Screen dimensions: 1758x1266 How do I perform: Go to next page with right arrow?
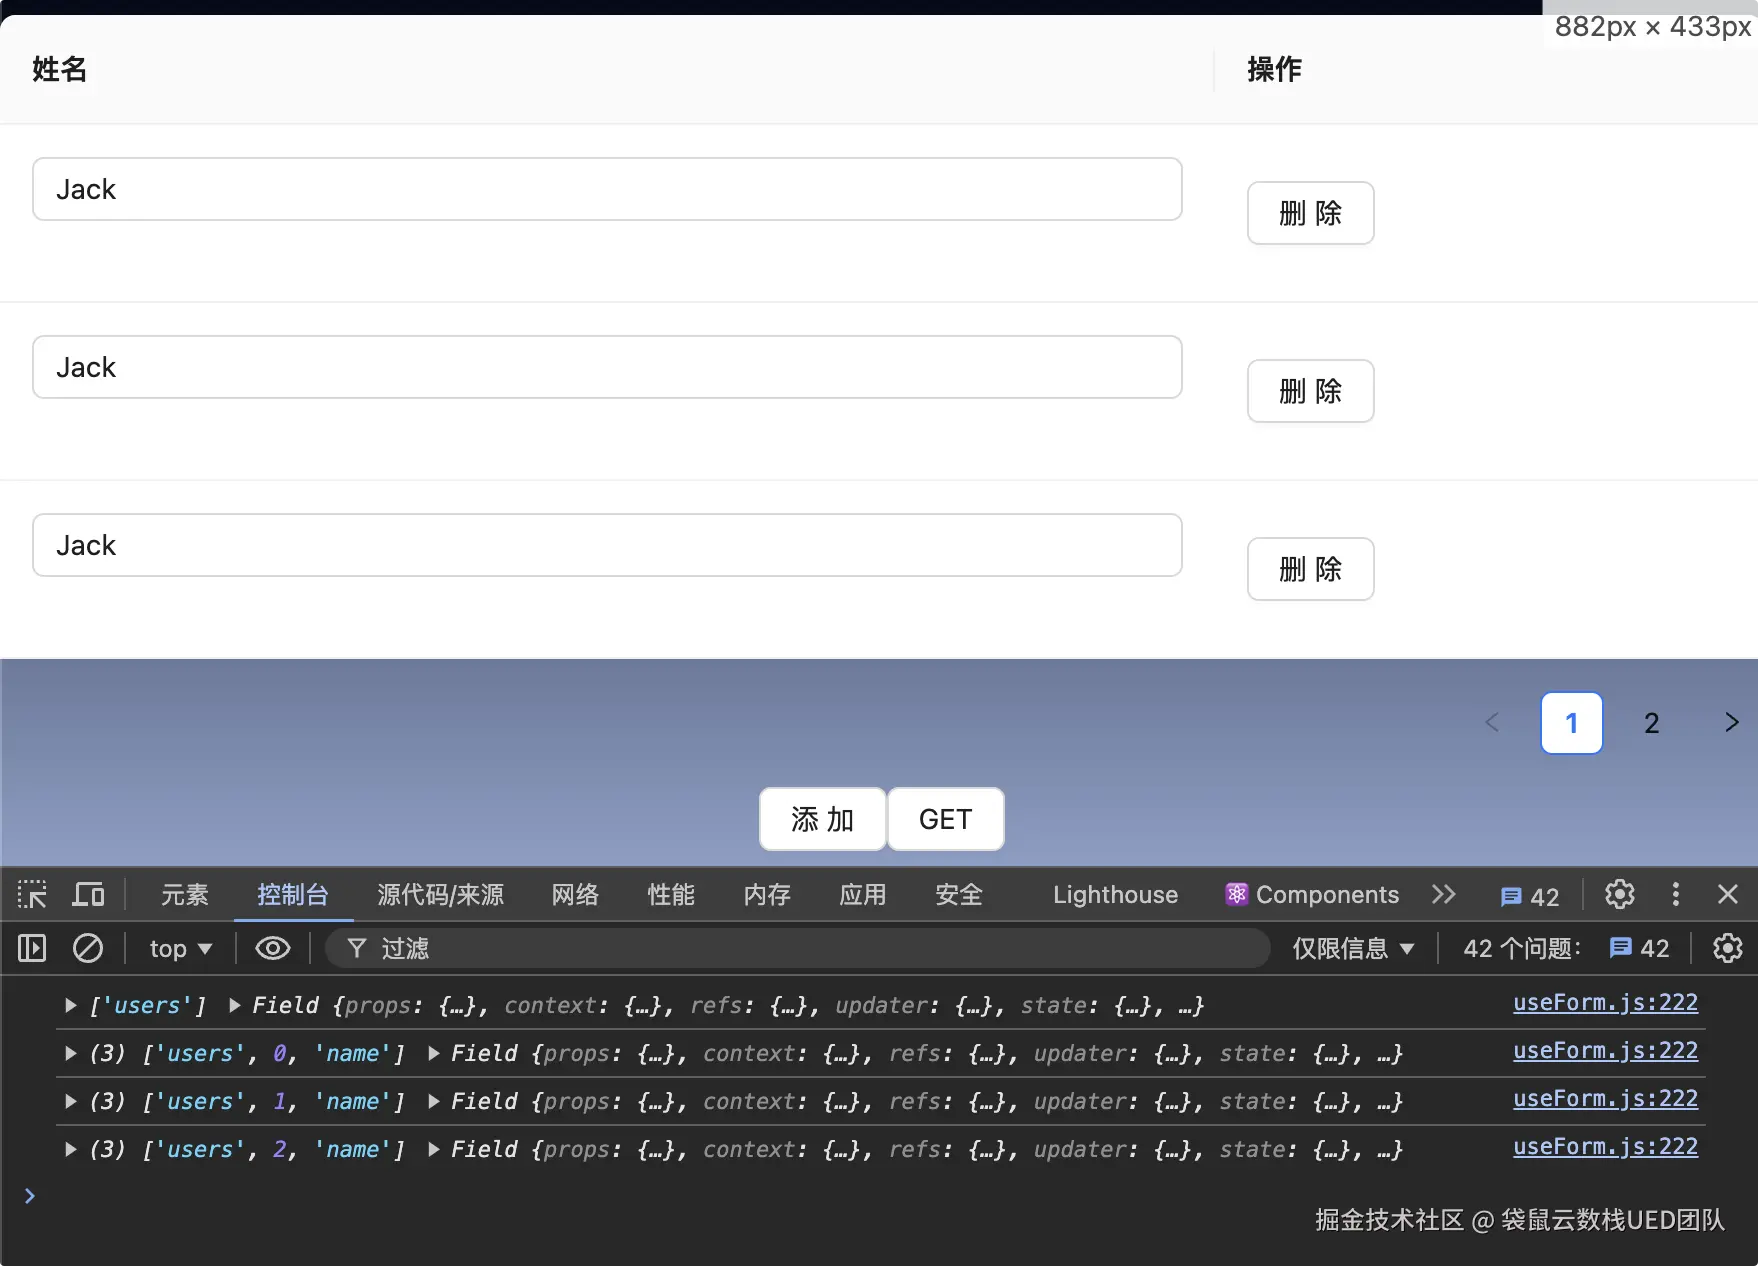tap(1731, 722)
